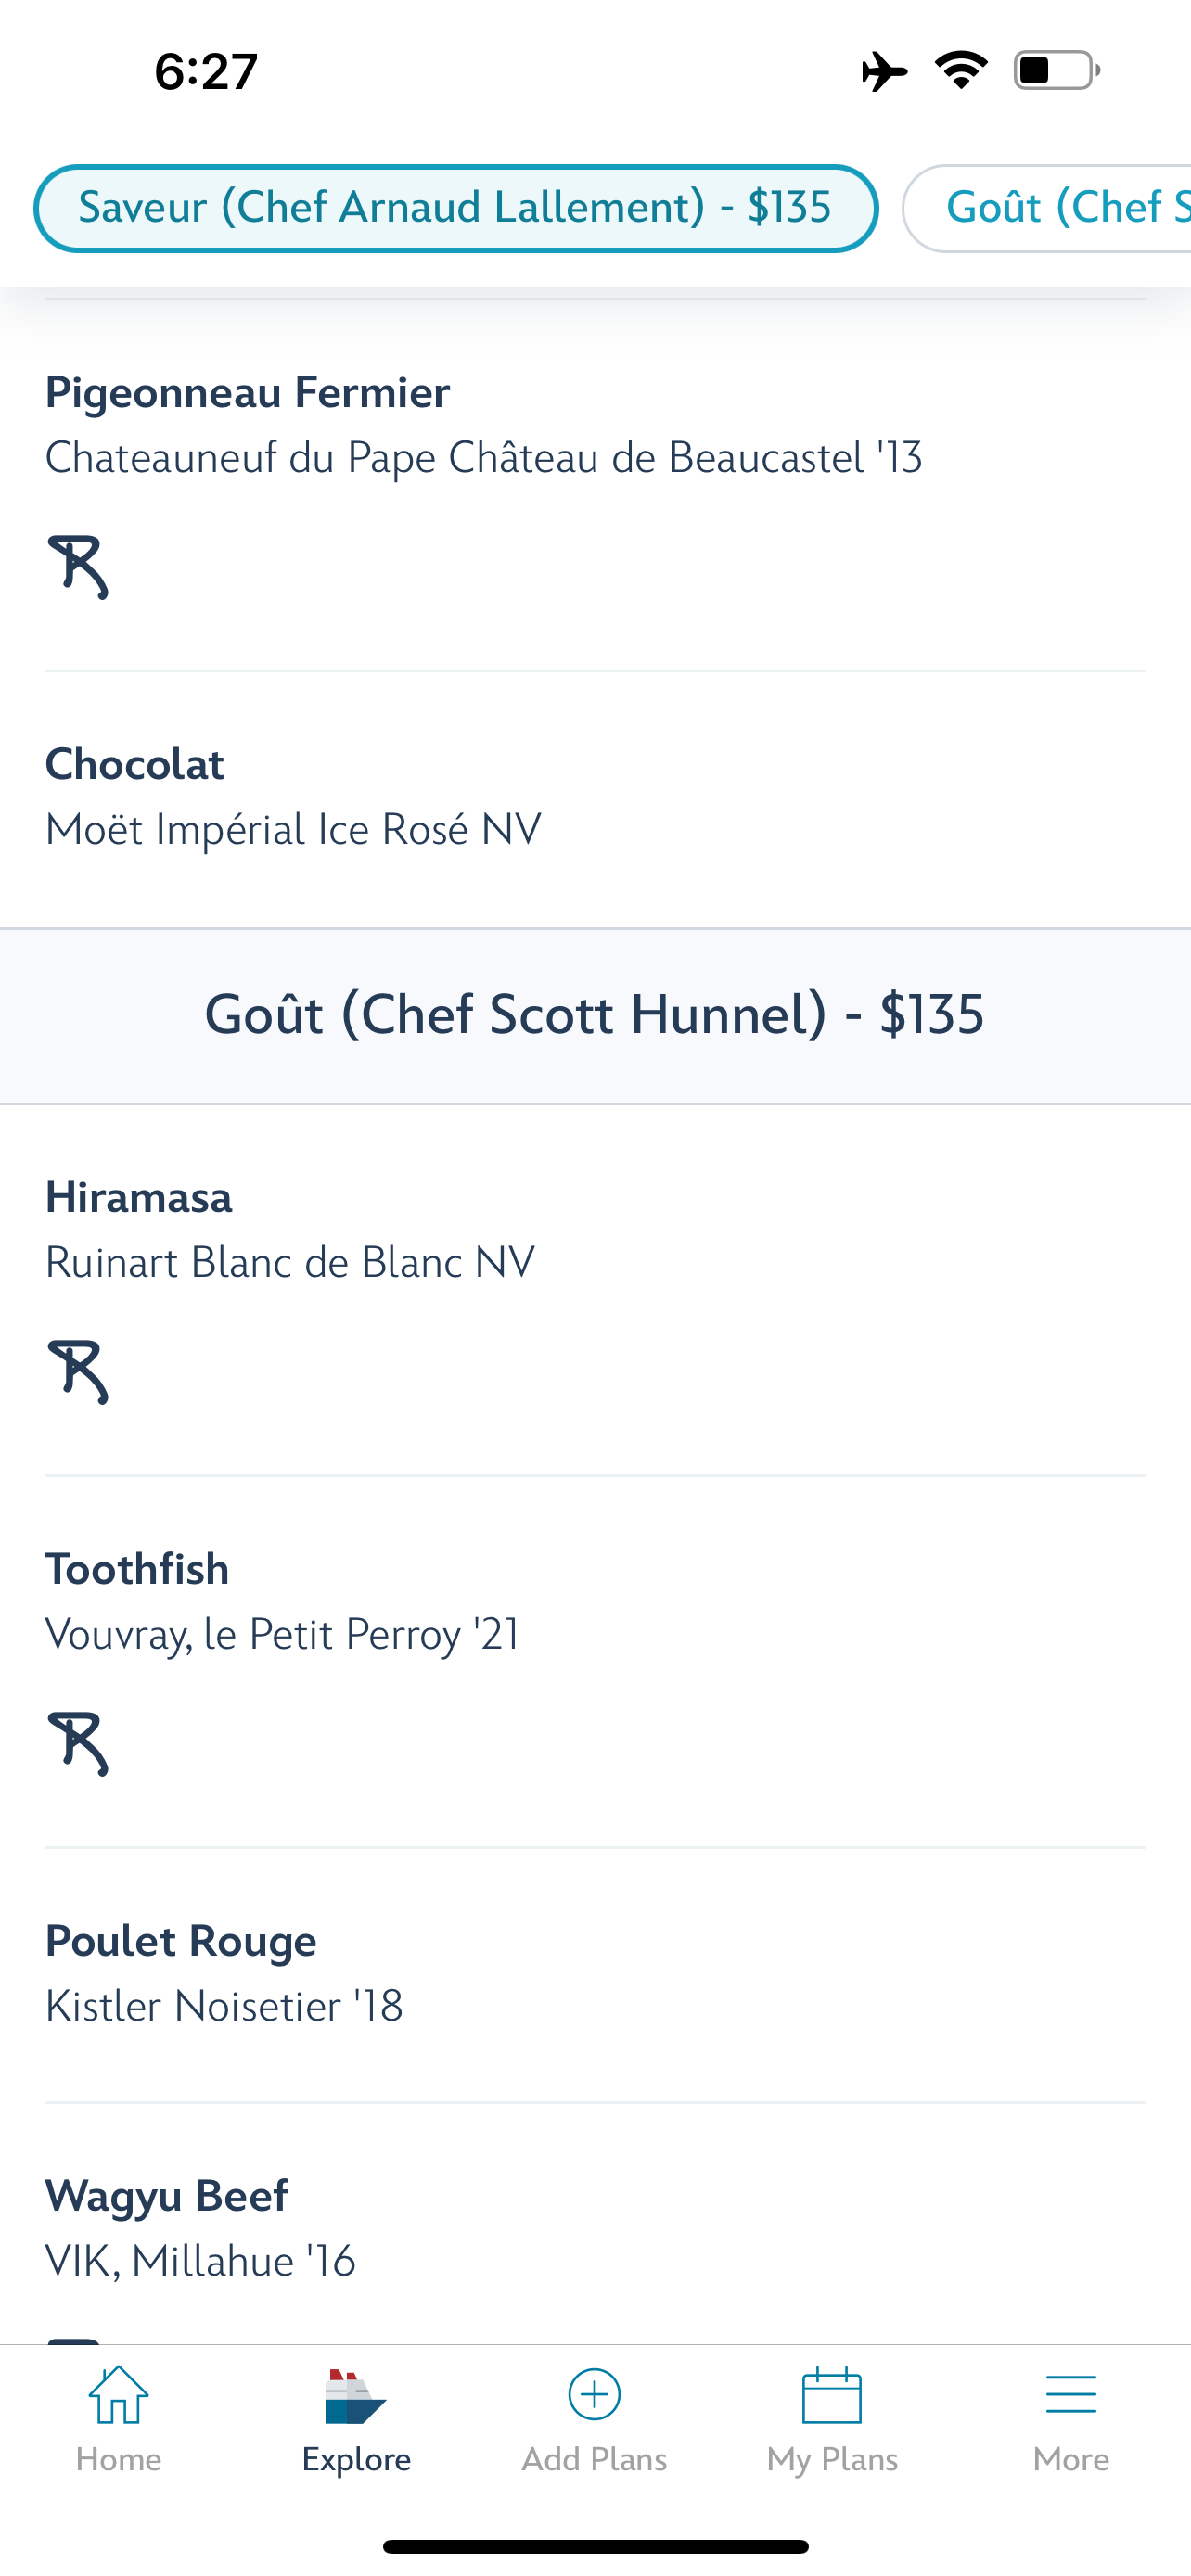The width and height of the screenshot is (1191, 2576).
Task: Switch to the Goût (Chef S... tab
Action: coord(1047,208)
